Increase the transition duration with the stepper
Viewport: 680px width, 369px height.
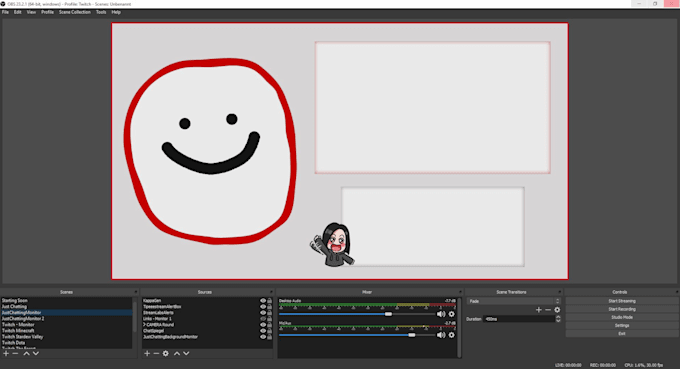coord(558,317)
